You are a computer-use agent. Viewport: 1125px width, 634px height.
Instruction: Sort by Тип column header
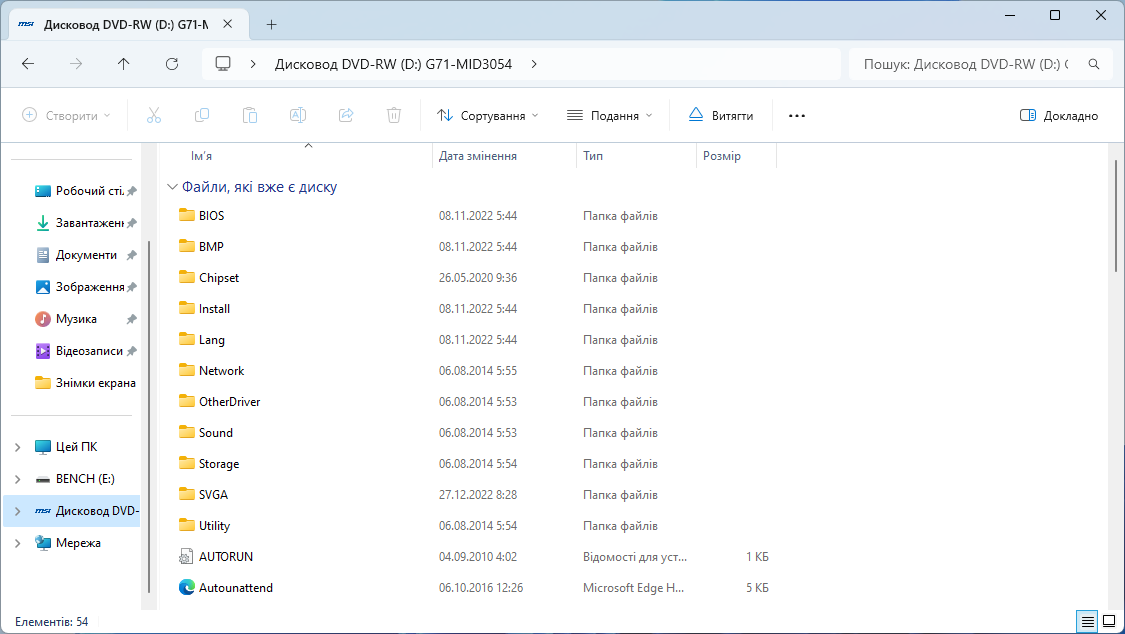[636, 156]
